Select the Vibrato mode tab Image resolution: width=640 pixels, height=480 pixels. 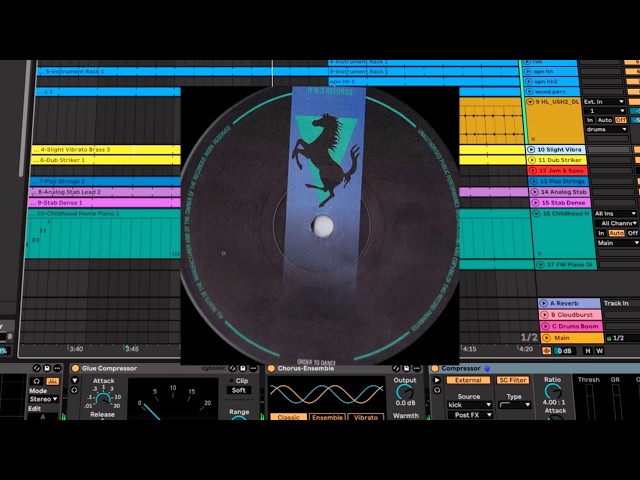[x=366, y=417]
